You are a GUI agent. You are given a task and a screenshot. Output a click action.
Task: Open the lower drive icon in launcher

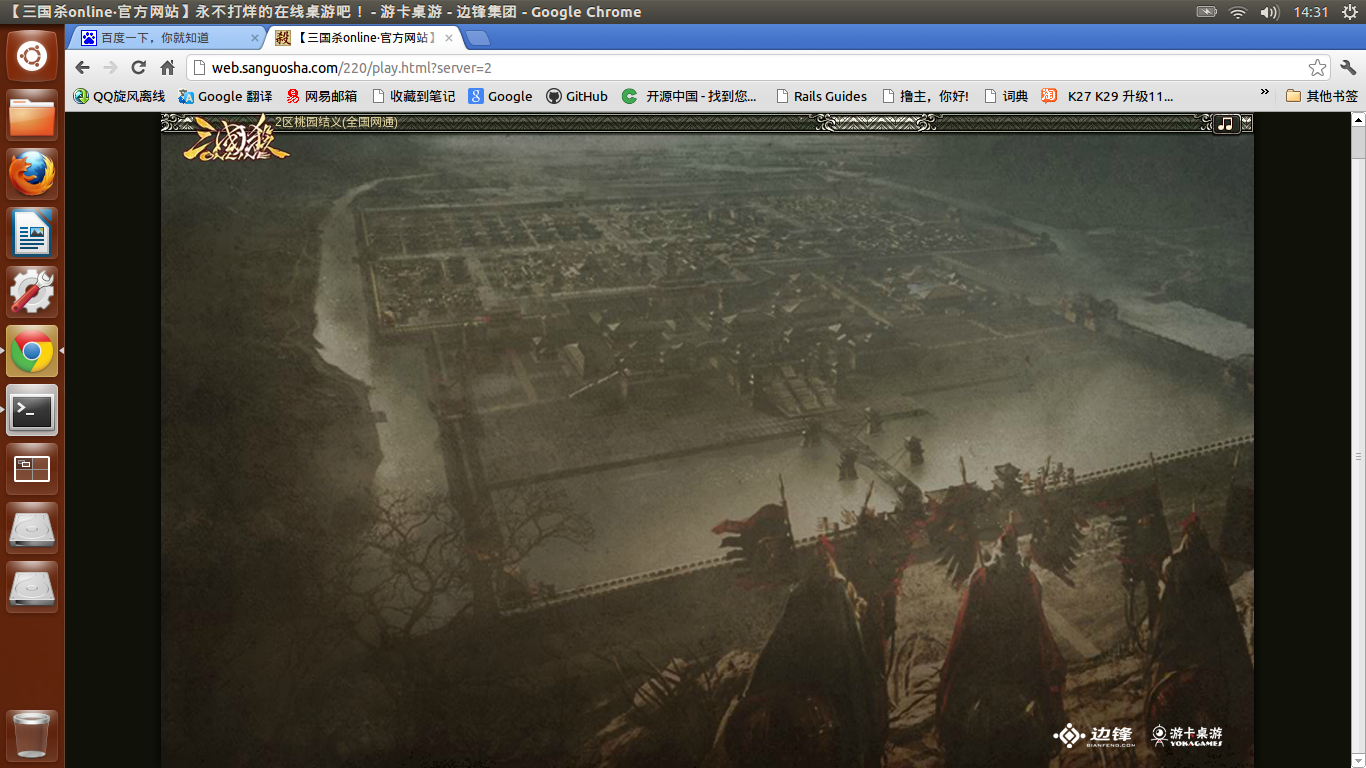click(32, 587)
